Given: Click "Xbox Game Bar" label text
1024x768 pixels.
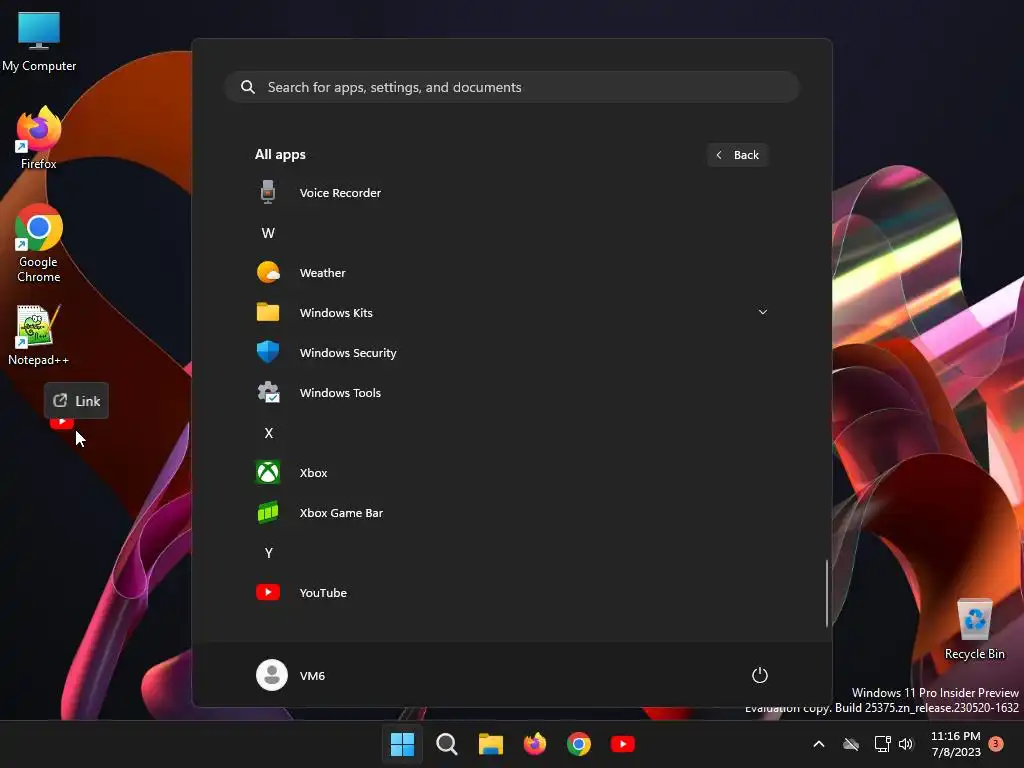Looking at the screenshot, I should pyautogui.click(x=341, y=513).
